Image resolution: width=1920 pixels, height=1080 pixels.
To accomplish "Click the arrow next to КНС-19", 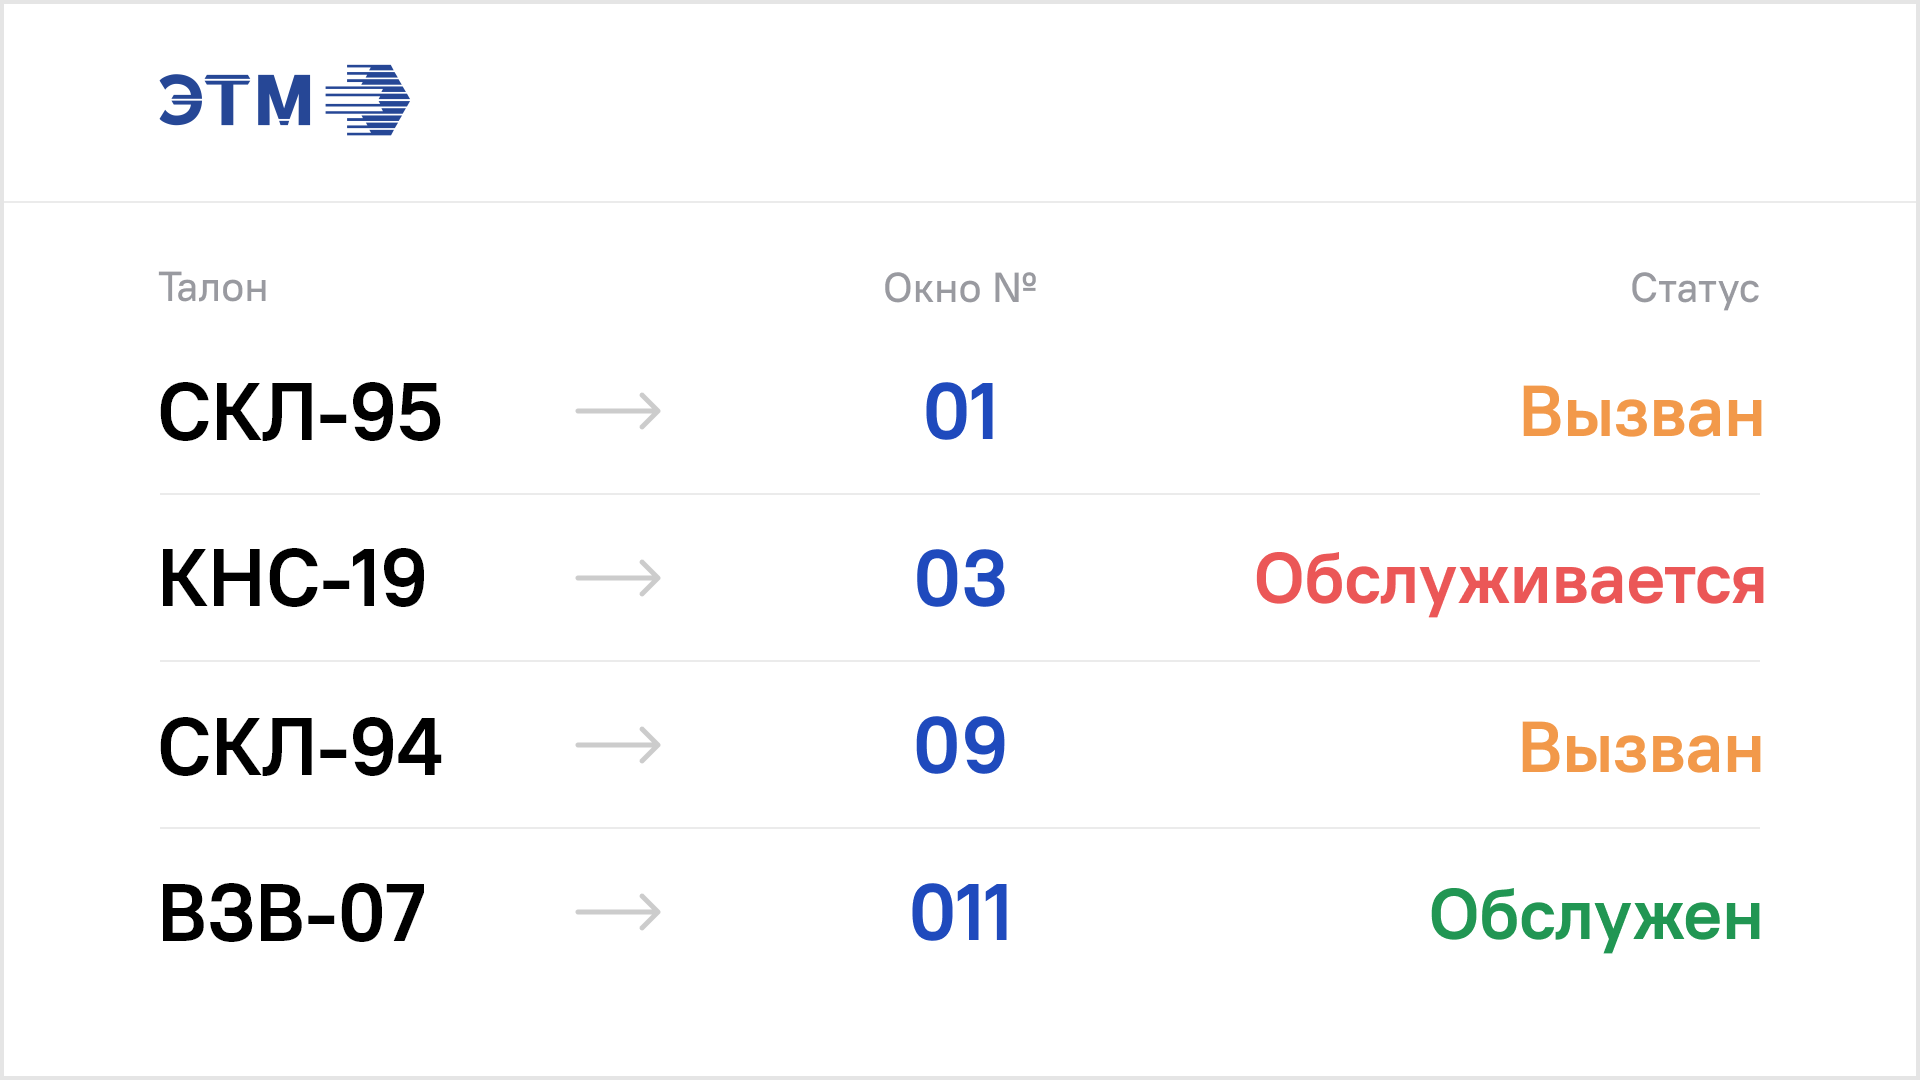I will tap(618, 578).
